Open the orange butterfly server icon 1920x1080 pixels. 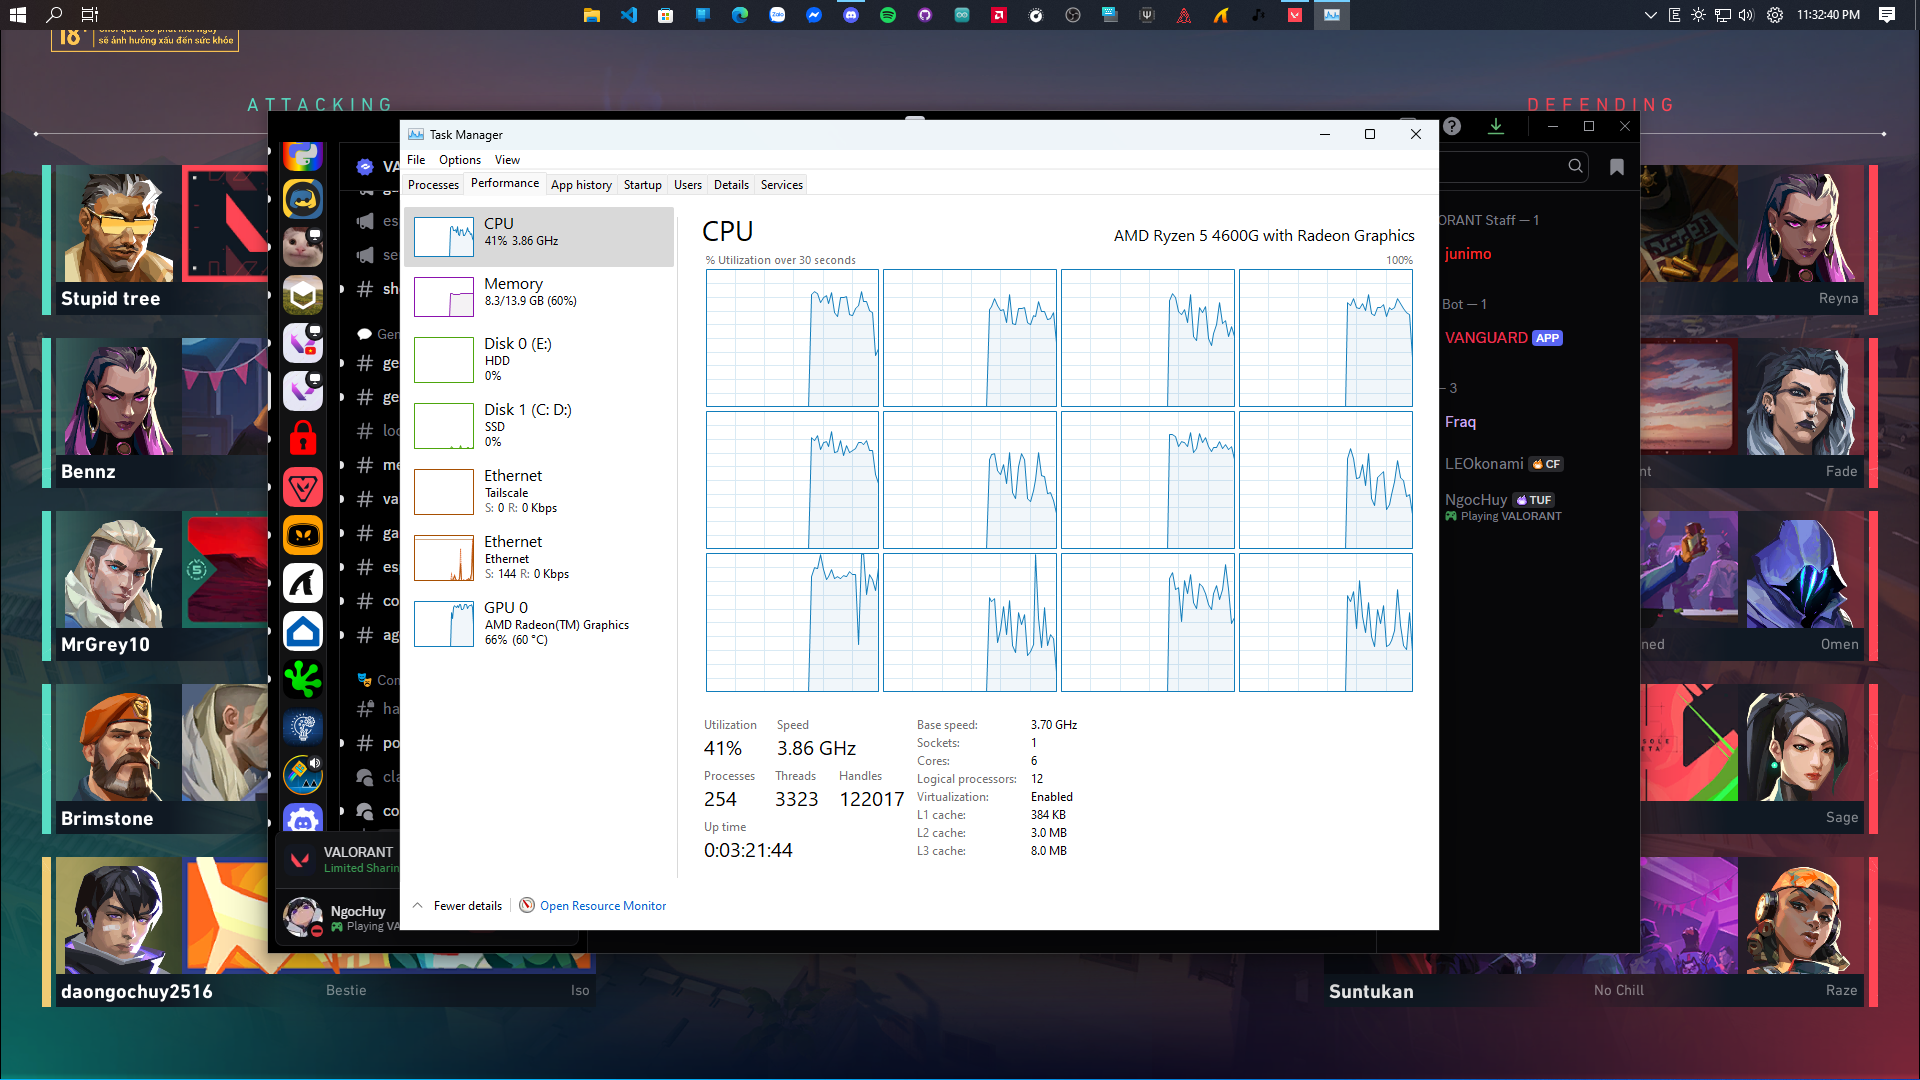click(303, 535)
